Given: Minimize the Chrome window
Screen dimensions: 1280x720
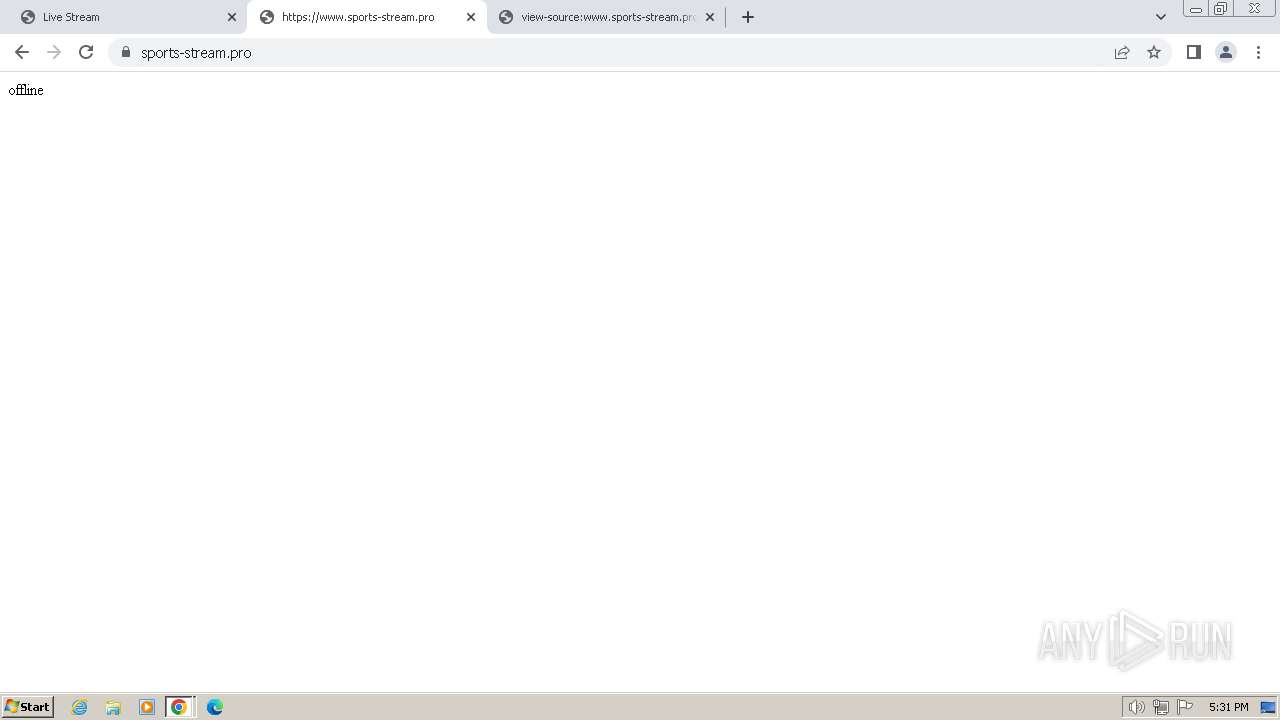Looking at the screenshot, I should [x=1196, y=9].
